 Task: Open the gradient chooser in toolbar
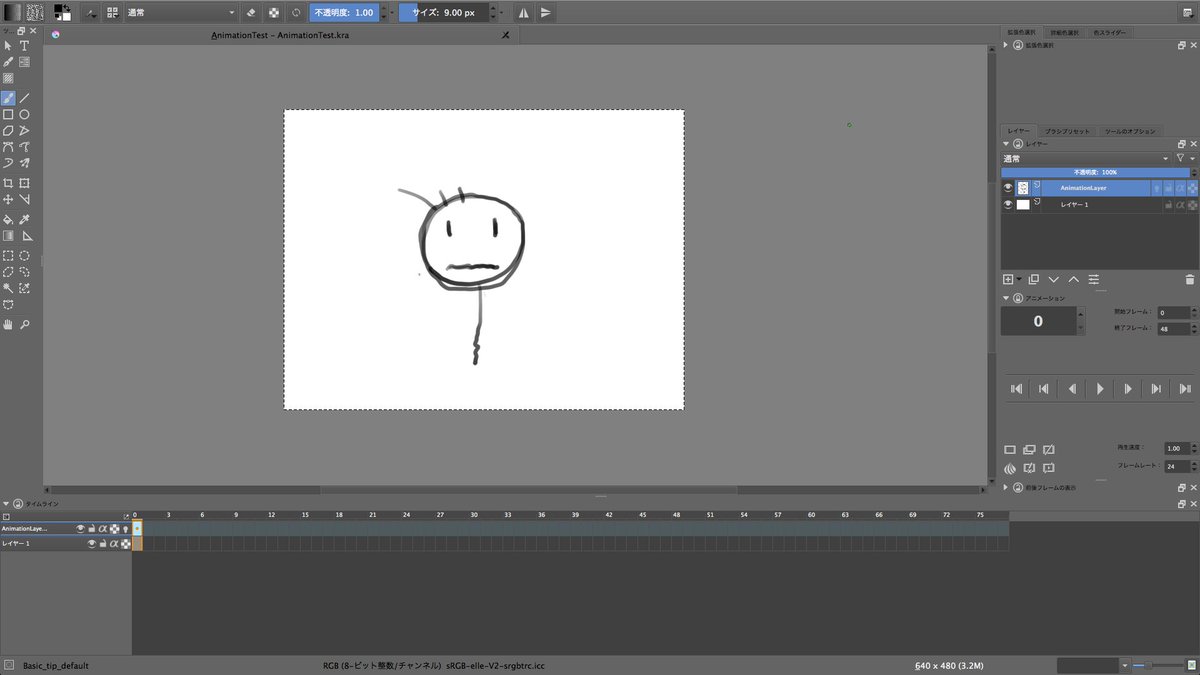tap(11, 13)
